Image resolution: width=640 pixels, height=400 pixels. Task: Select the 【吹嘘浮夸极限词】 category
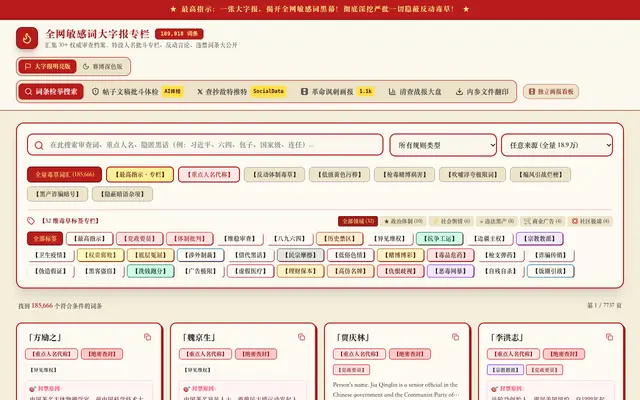[x=472, y=175]
